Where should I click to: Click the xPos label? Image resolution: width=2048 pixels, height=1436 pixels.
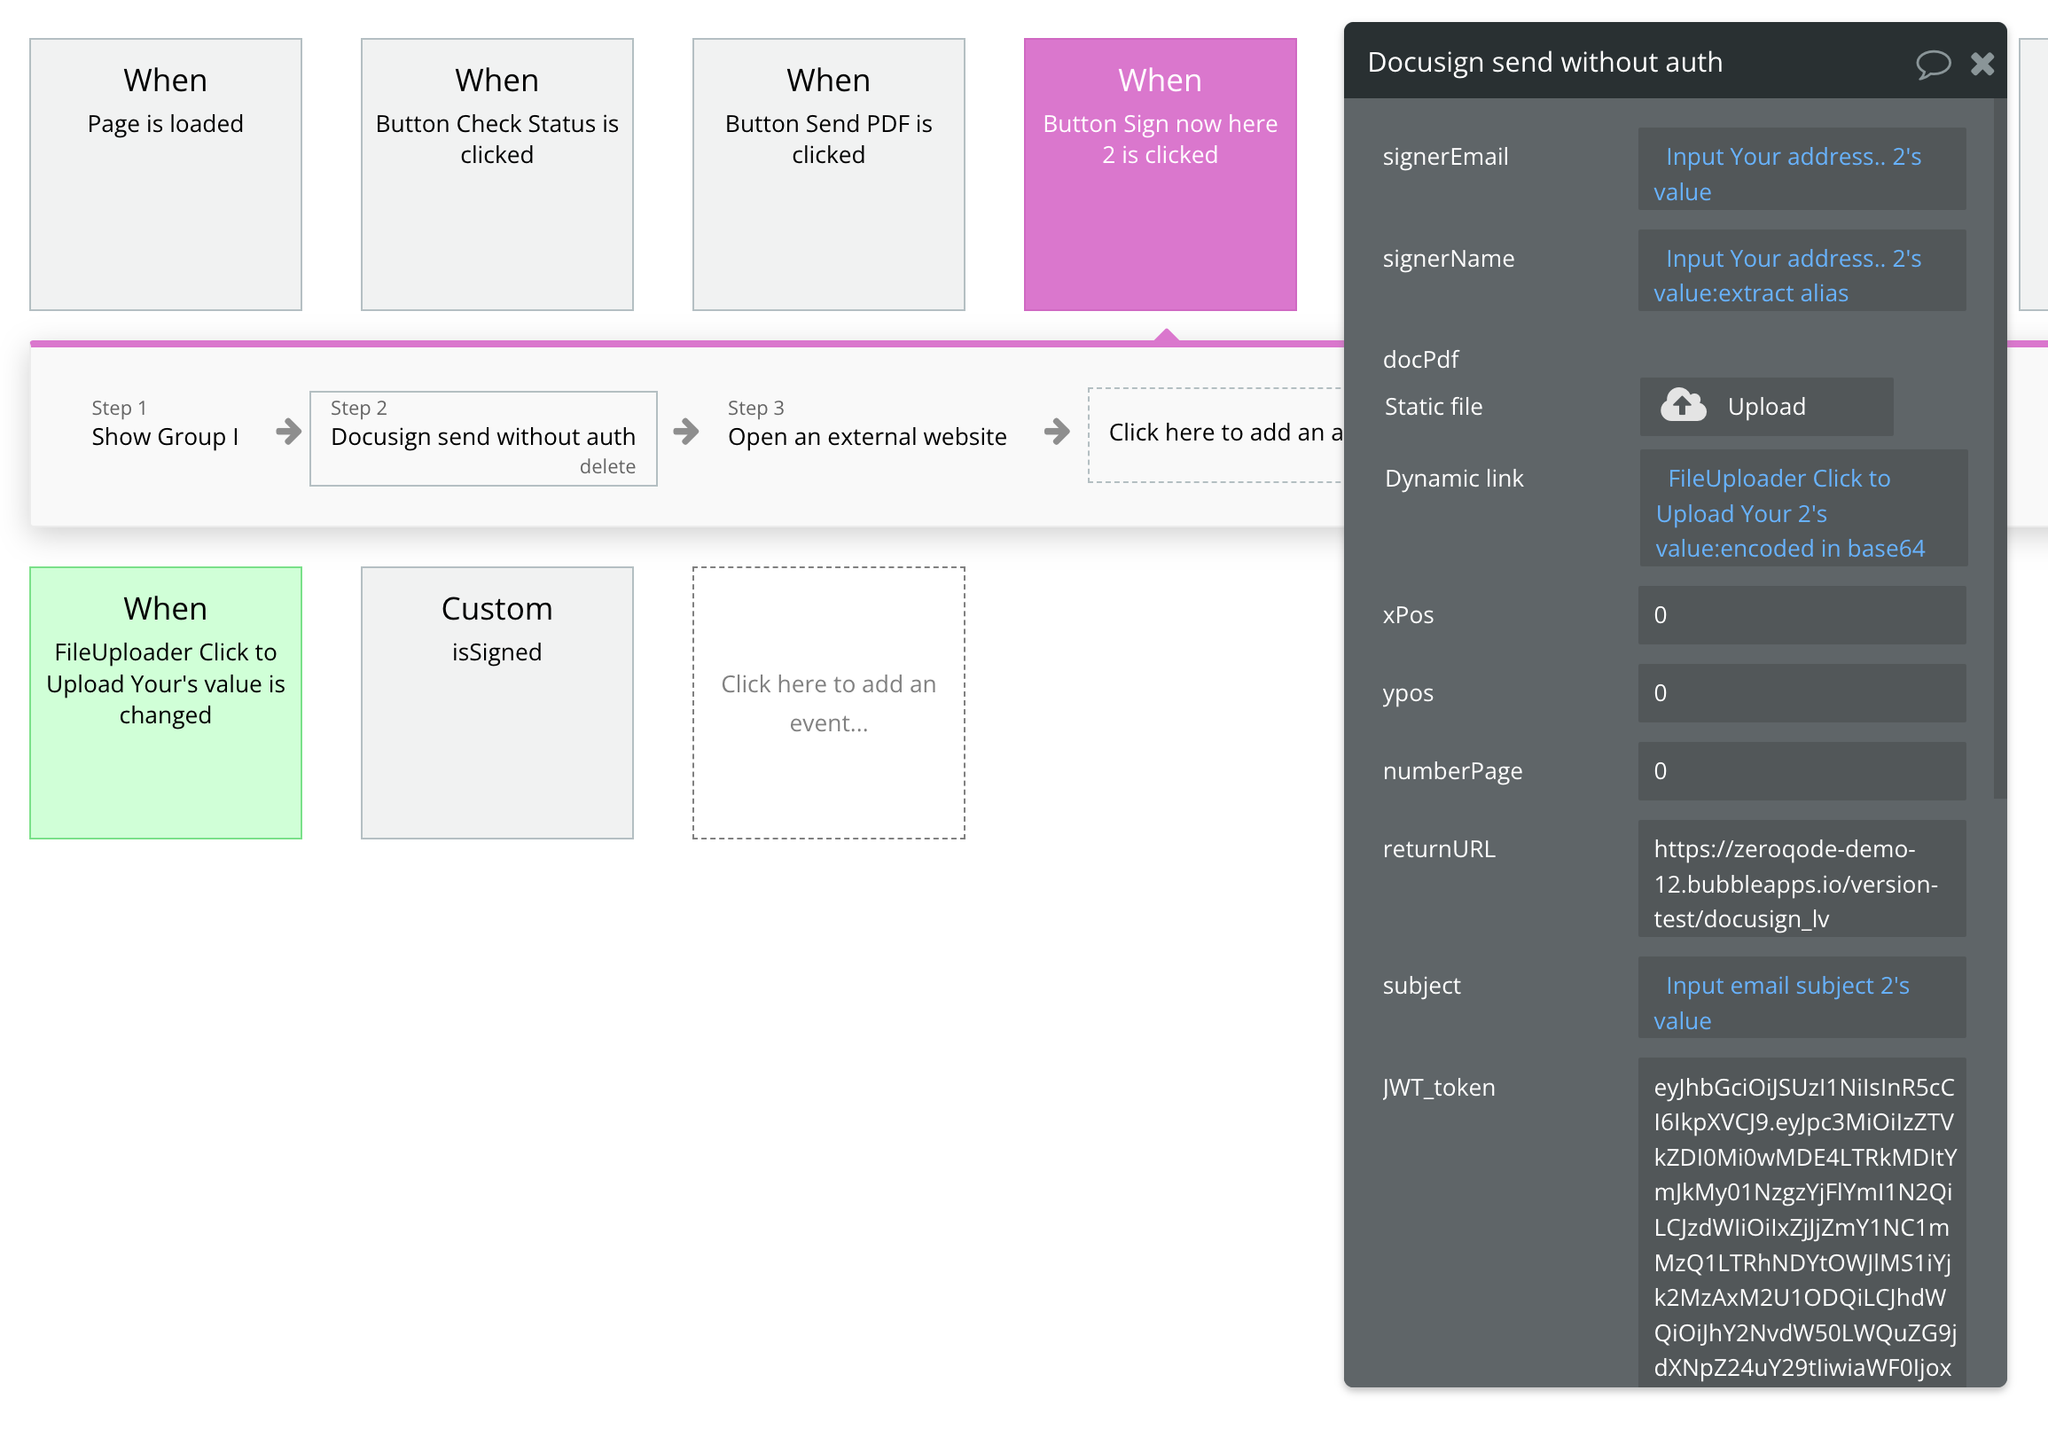click(x=1408, y=615)
